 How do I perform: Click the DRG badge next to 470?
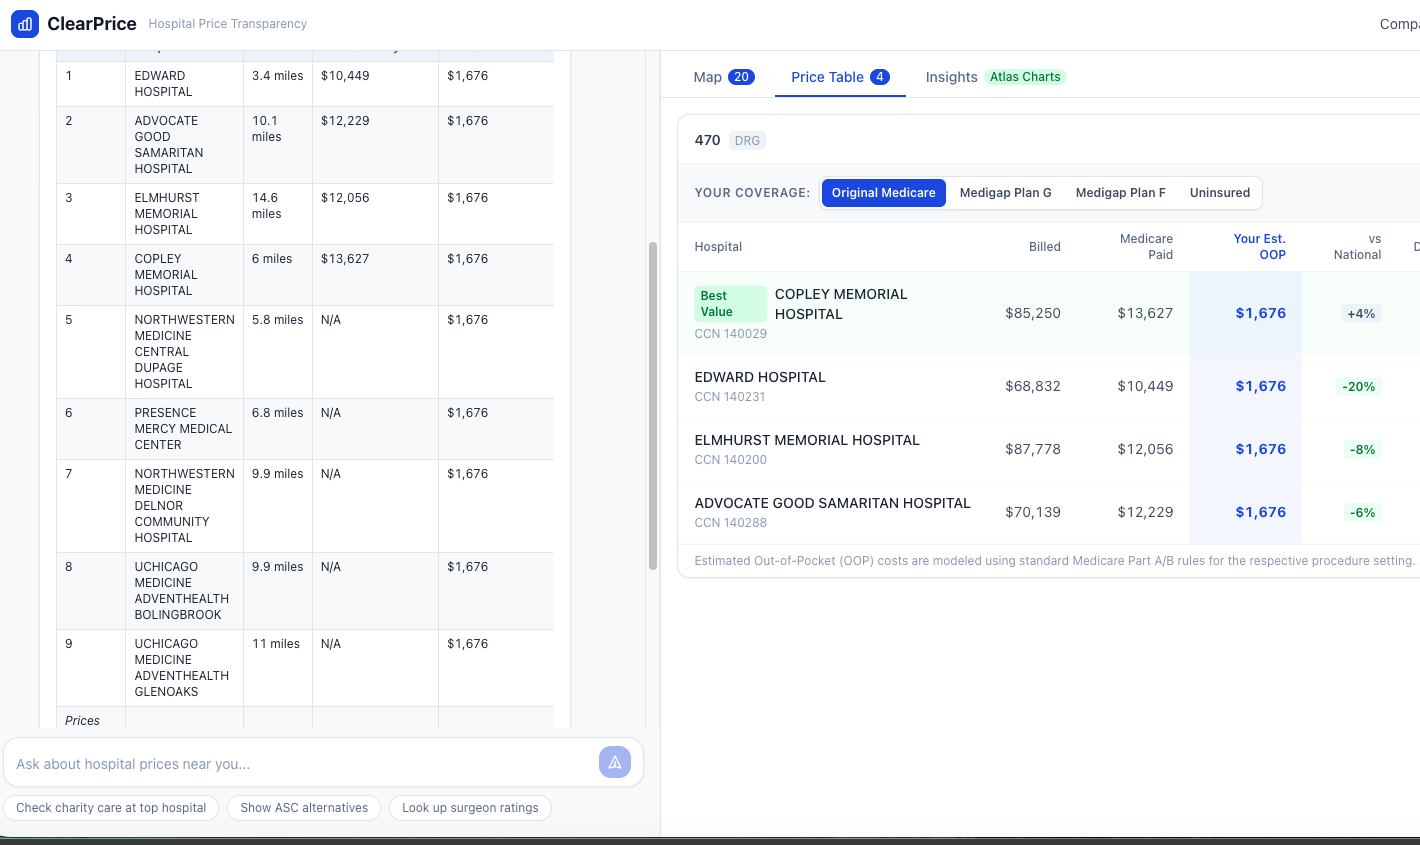tap(747, 141)
